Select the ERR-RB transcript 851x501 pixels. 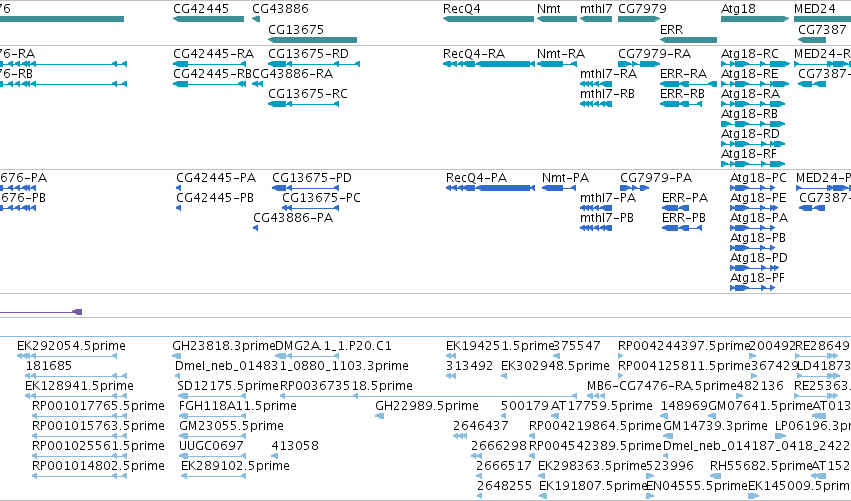tap(681, 104)
